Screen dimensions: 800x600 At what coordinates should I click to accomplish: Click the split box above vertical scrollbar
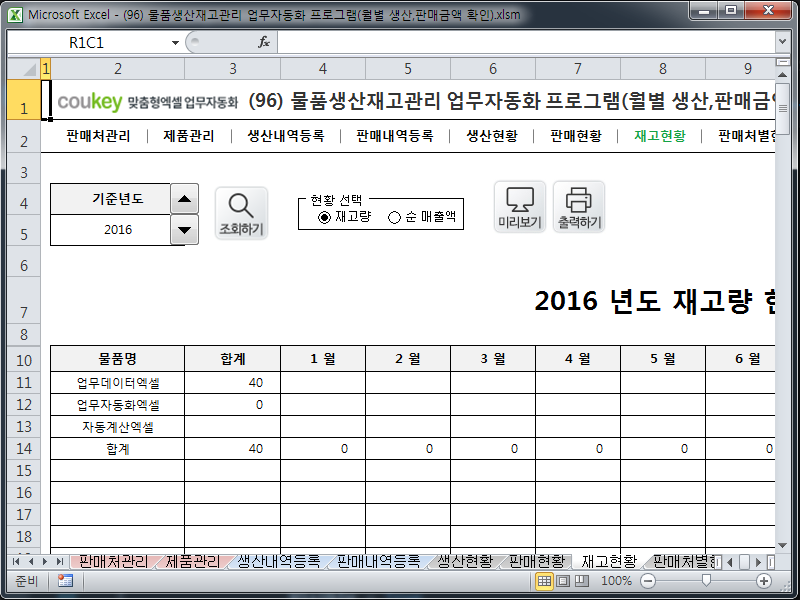coord(783,62)
